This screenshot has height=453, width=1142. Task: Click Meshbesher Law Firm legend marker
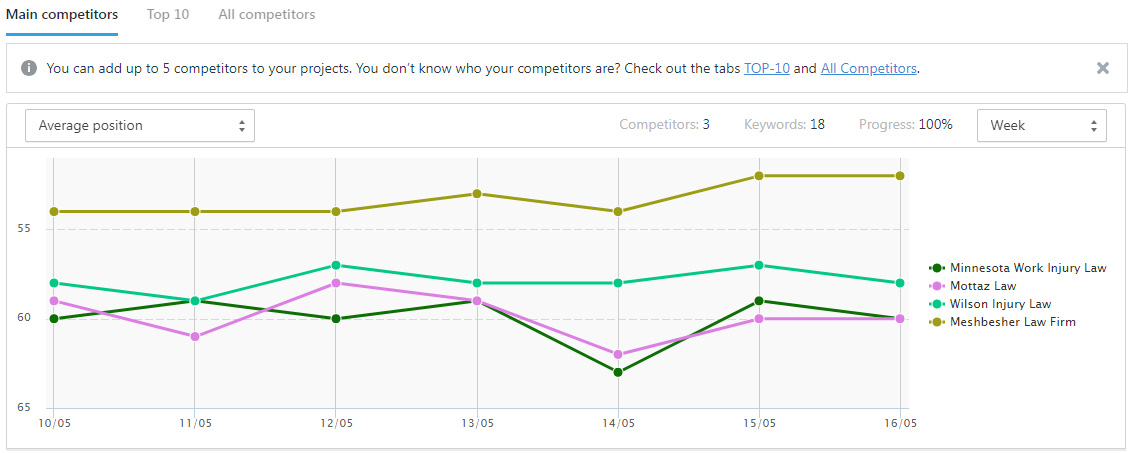click(x=937, y=322)
